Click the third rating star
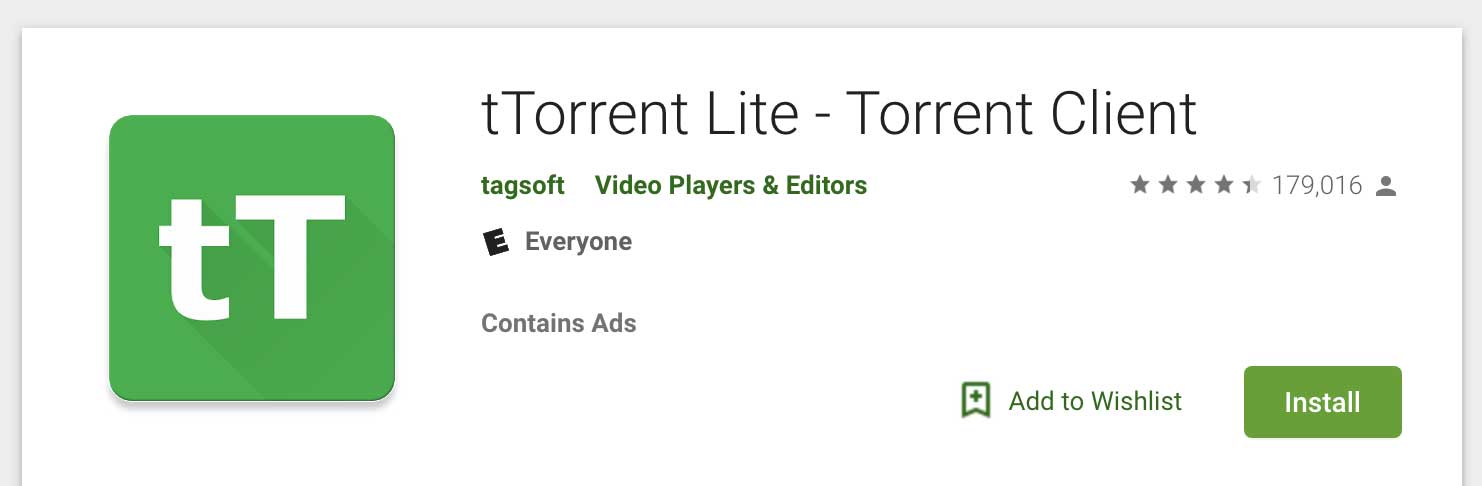Viewport: 1482px width, 486px height. (x=1196, y=185)
